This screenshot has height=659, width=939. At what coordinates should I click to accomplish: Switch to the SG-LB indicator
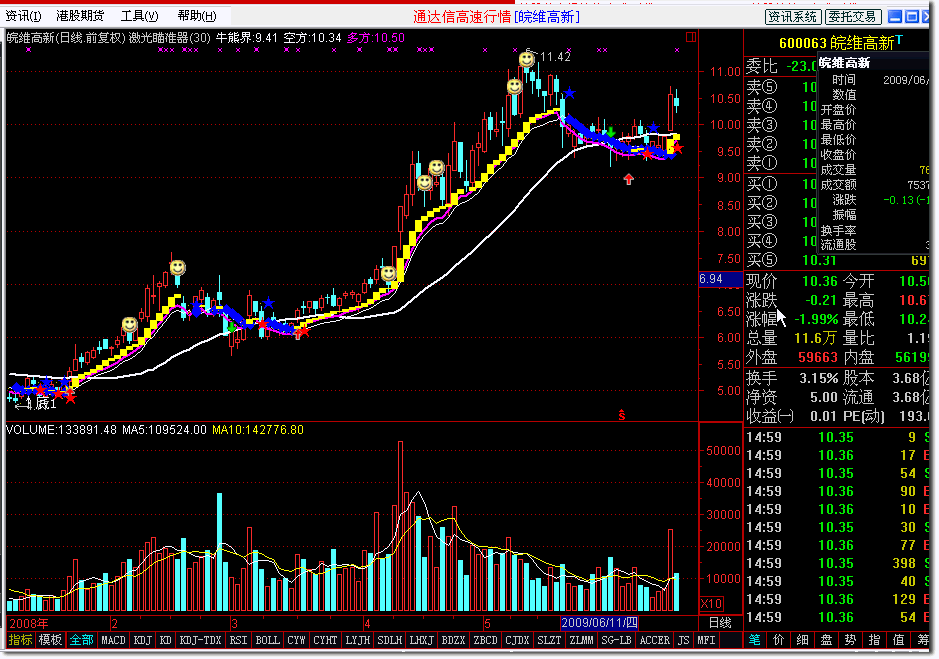616,640
